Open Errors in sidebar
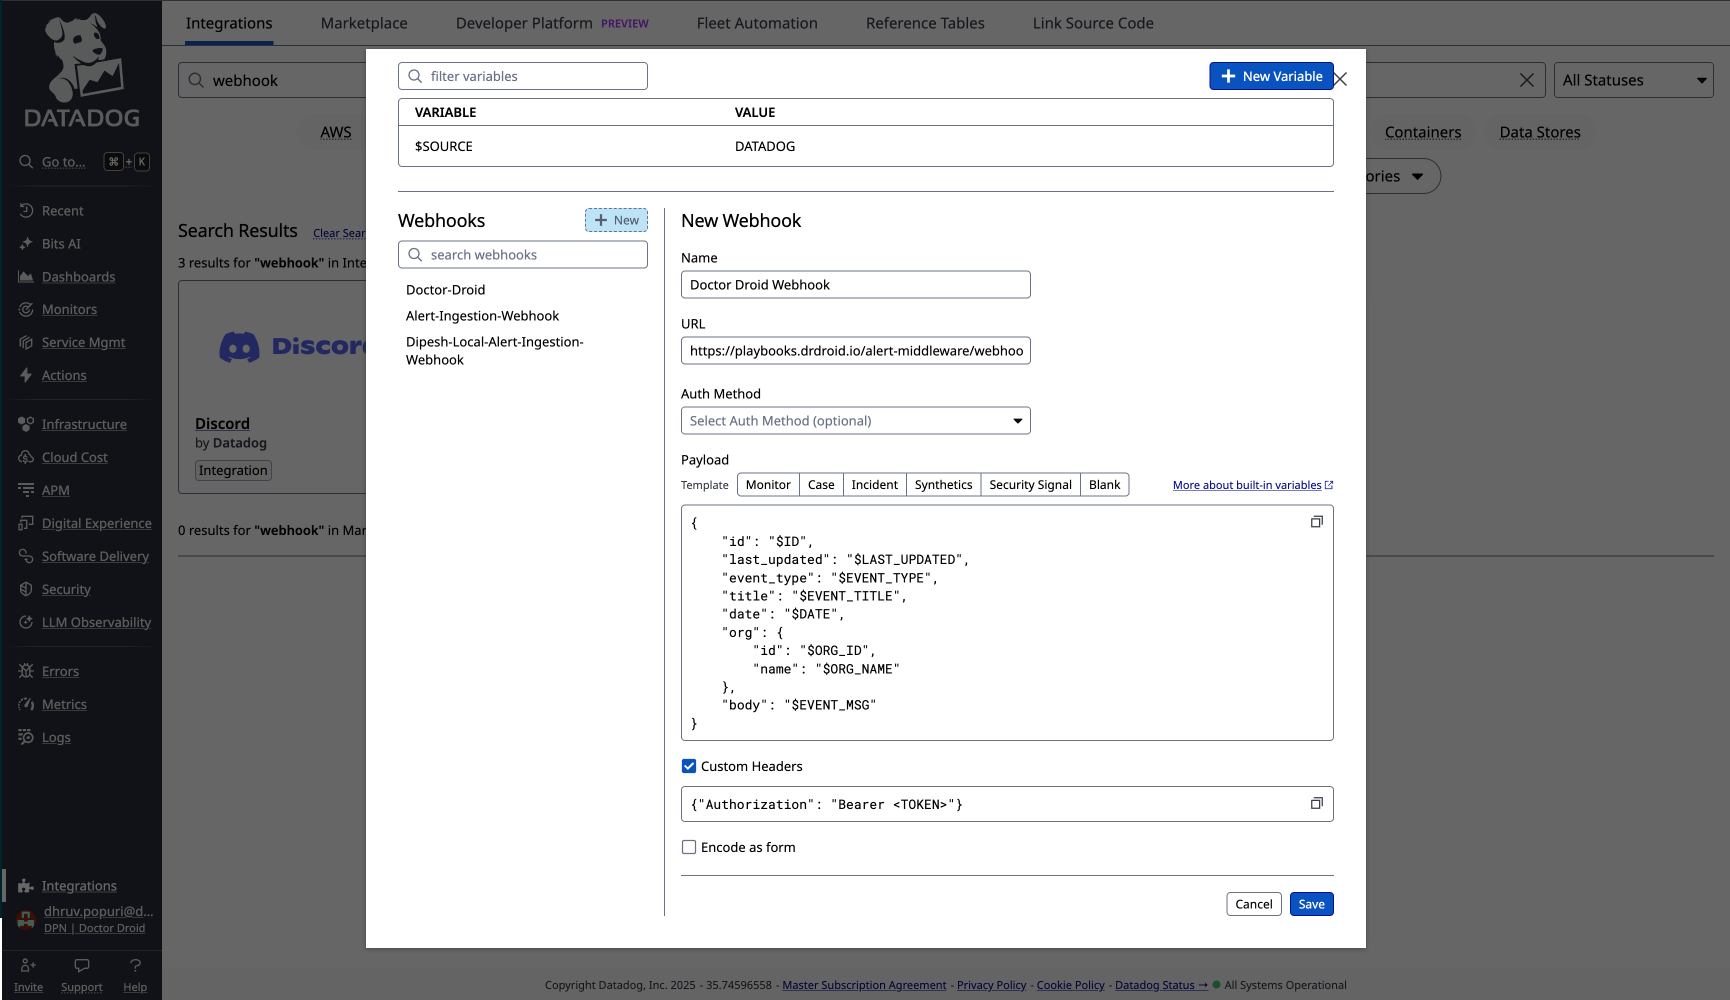Screen dimensions: 1730x1000 [x=60, y=672]
